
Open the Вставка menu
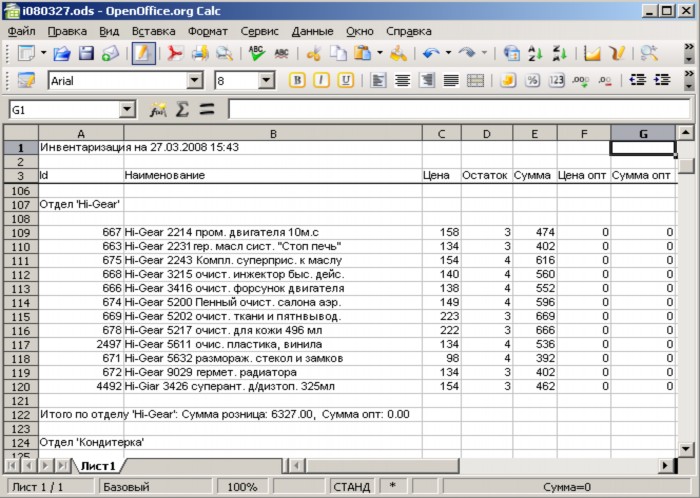[x=154, y=32]
